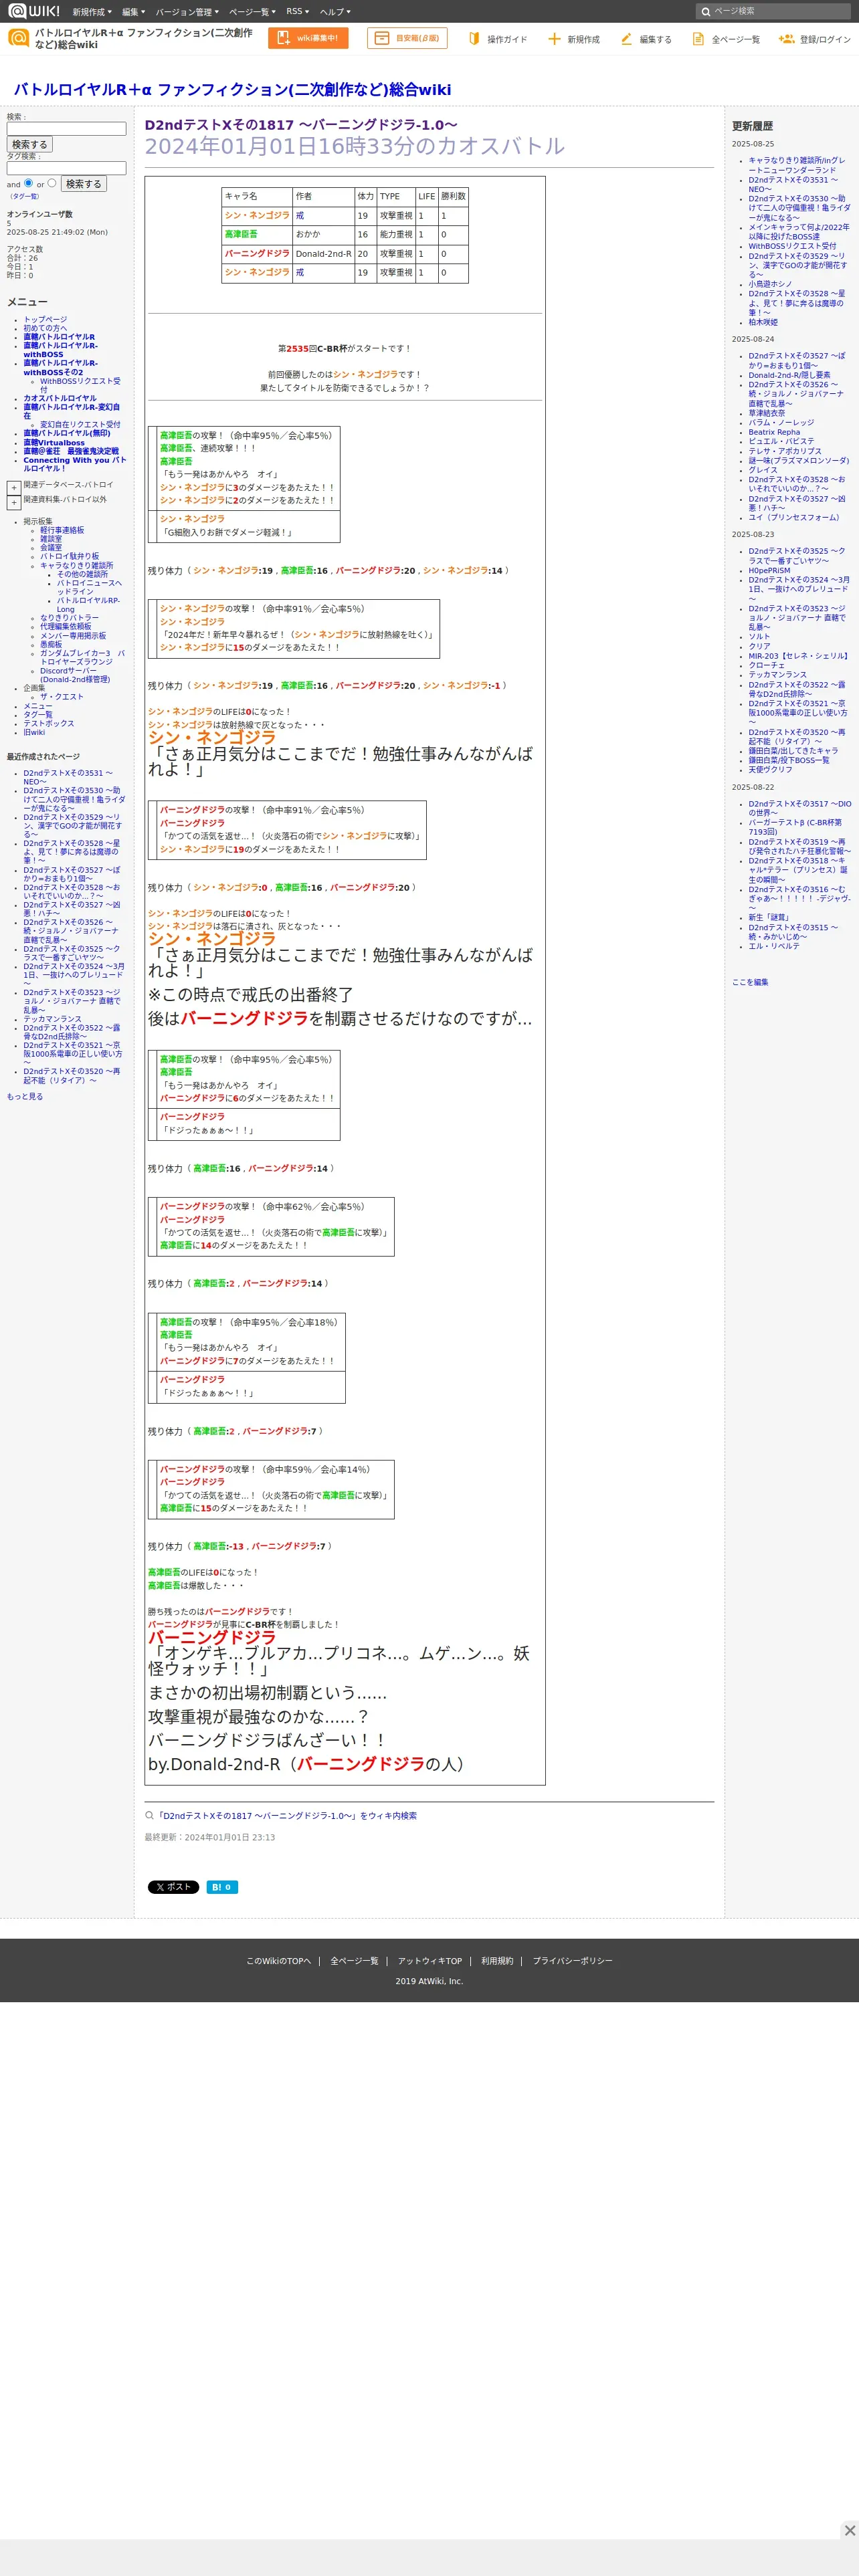Expand 関連データベース-バトロイ section

tap(14, 488)
